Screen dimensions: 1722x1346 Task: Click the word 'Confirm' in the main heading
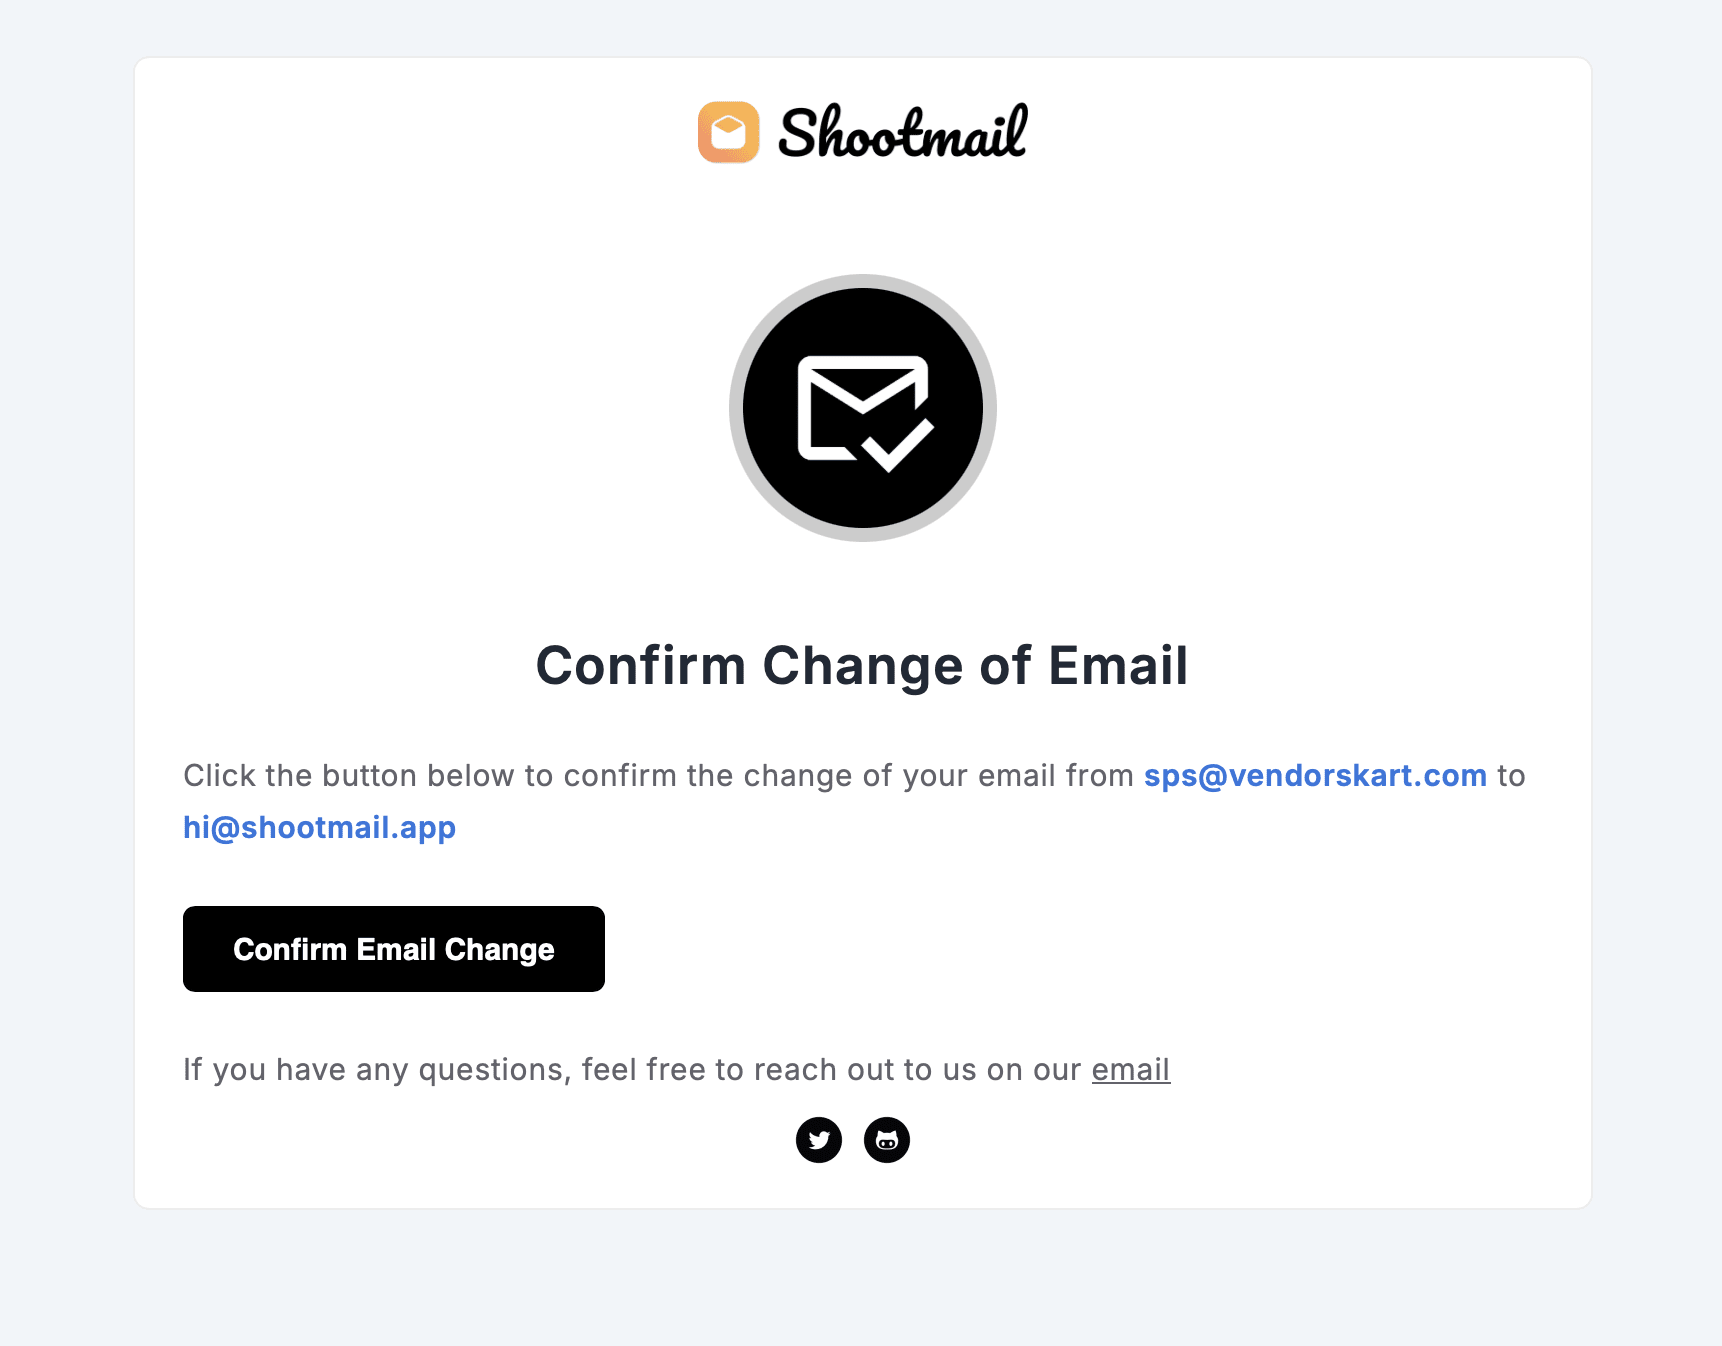(x=641, y=666)
